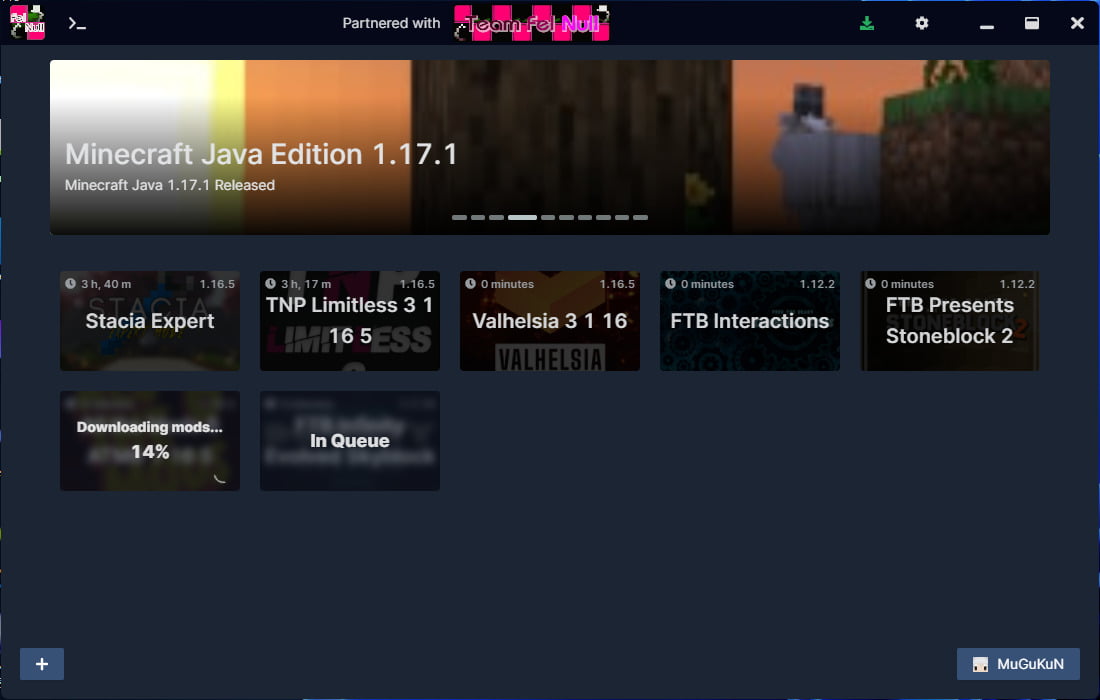This screenshot has width=1100, height=700.
Task: Select the TNP Limitless 3 instance
Action: 350,321
